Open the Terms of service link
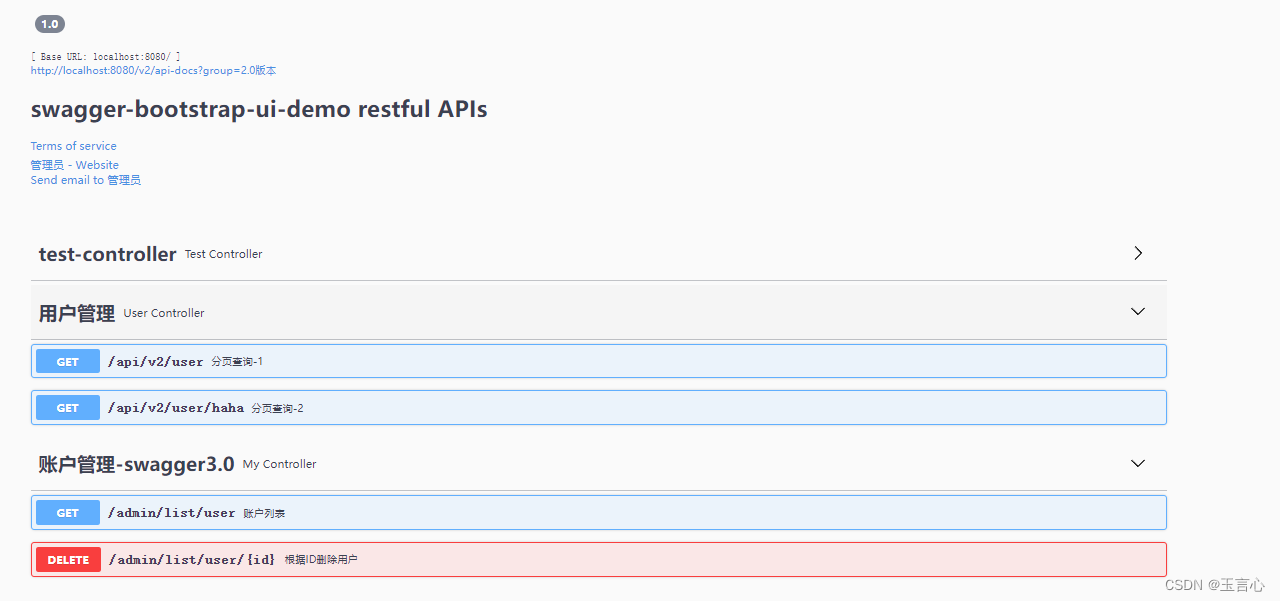The height and width of the screenshot is (601, 1280). [73, 146]
